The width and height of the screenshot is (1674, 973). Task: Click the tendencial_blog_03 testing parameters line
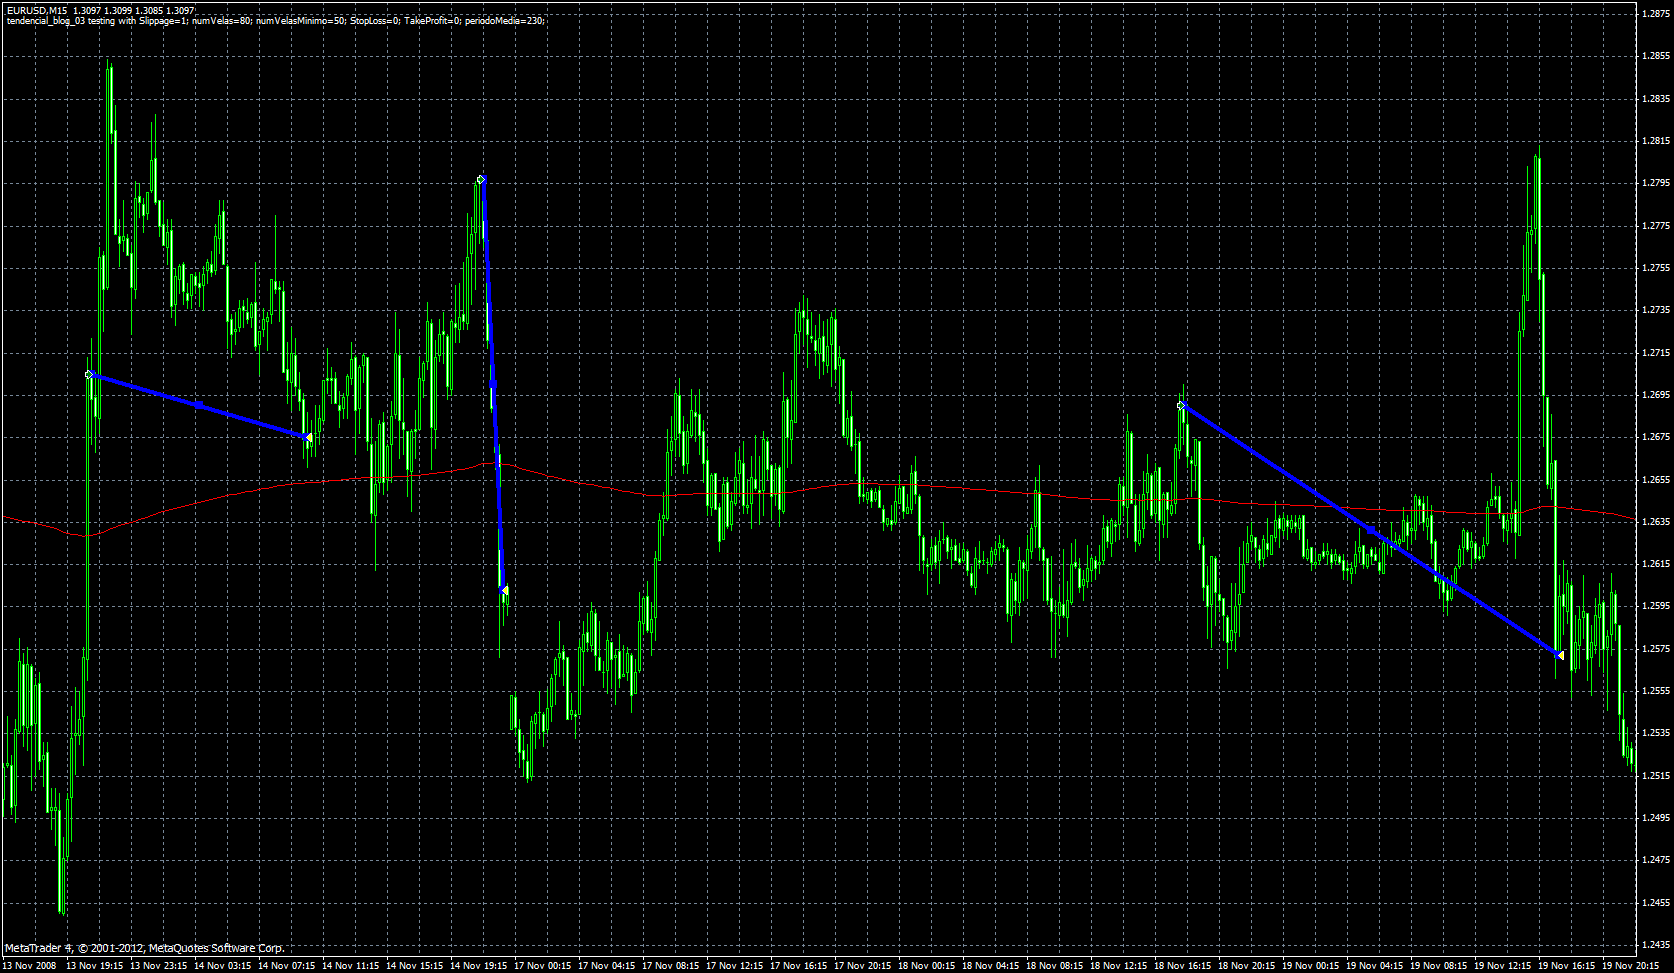276,20
